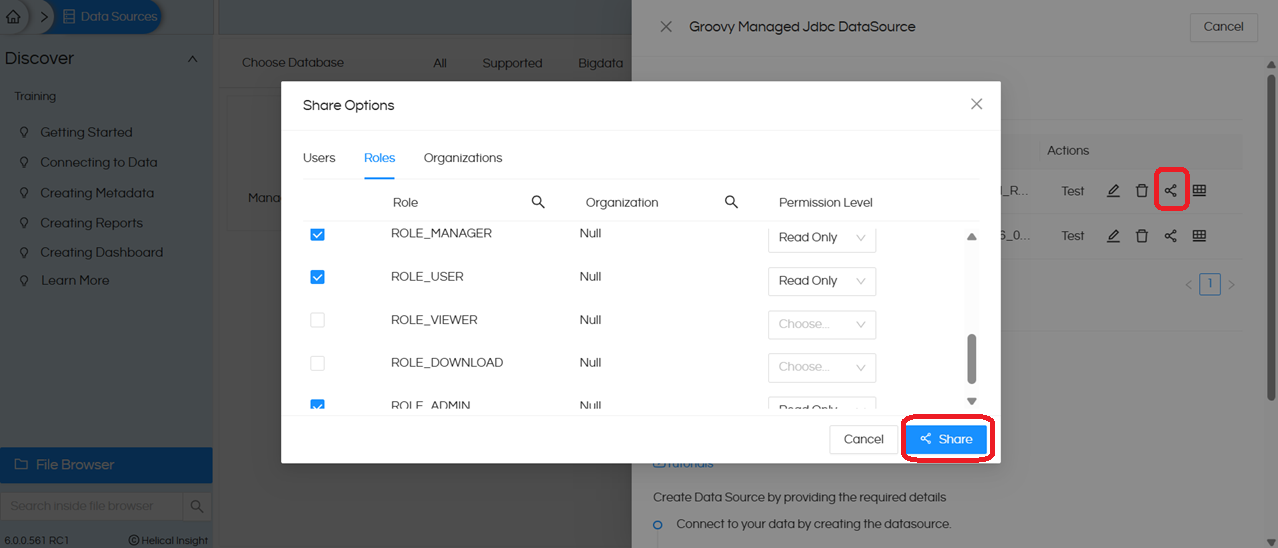Click the blue Share button
This screenshot has width=1278, height=548.
coord(946,439)
